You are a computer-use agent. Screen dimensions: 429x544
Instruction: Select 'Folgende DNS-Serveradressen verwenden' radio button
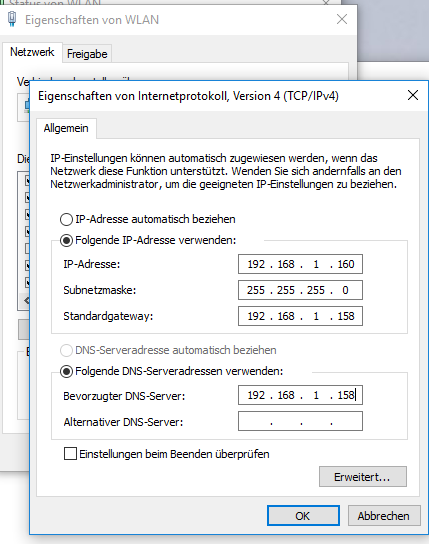point(66,371)
